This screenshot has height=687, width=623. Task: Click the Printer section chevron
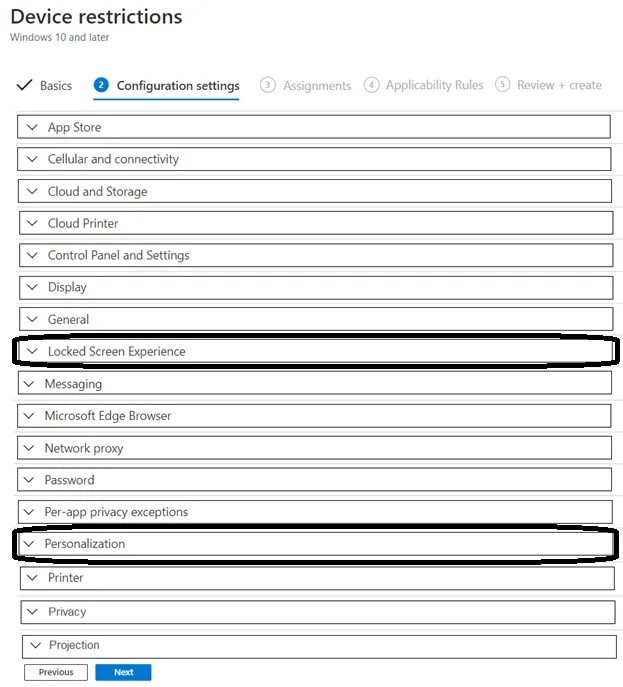(x=32, y=577)
